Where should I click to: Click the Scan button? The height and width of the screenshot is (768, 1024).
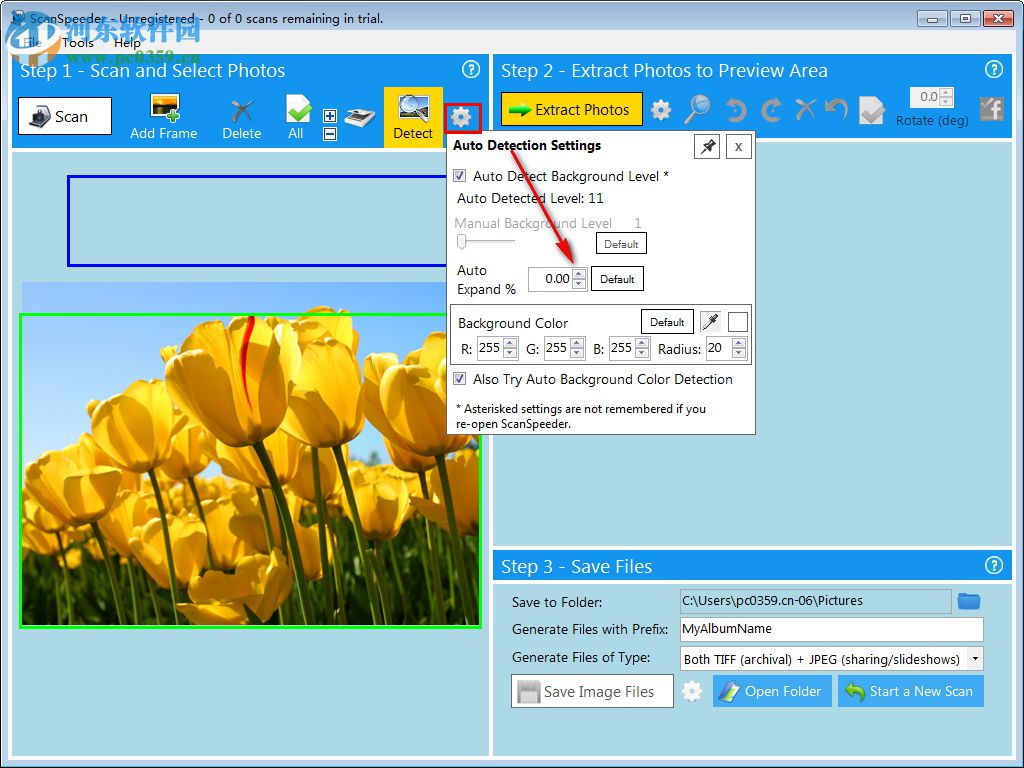click(65, 116)
